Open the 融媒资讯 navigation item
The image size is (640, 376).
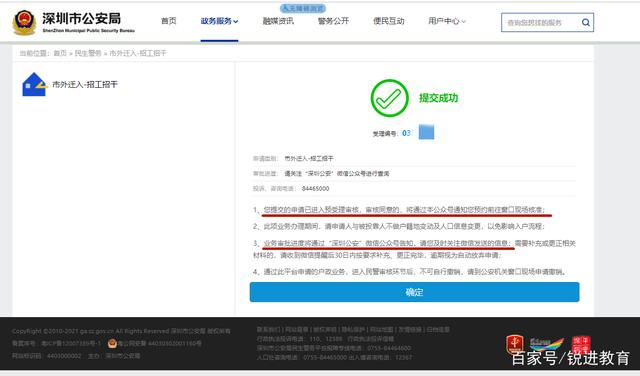(278, 21)
